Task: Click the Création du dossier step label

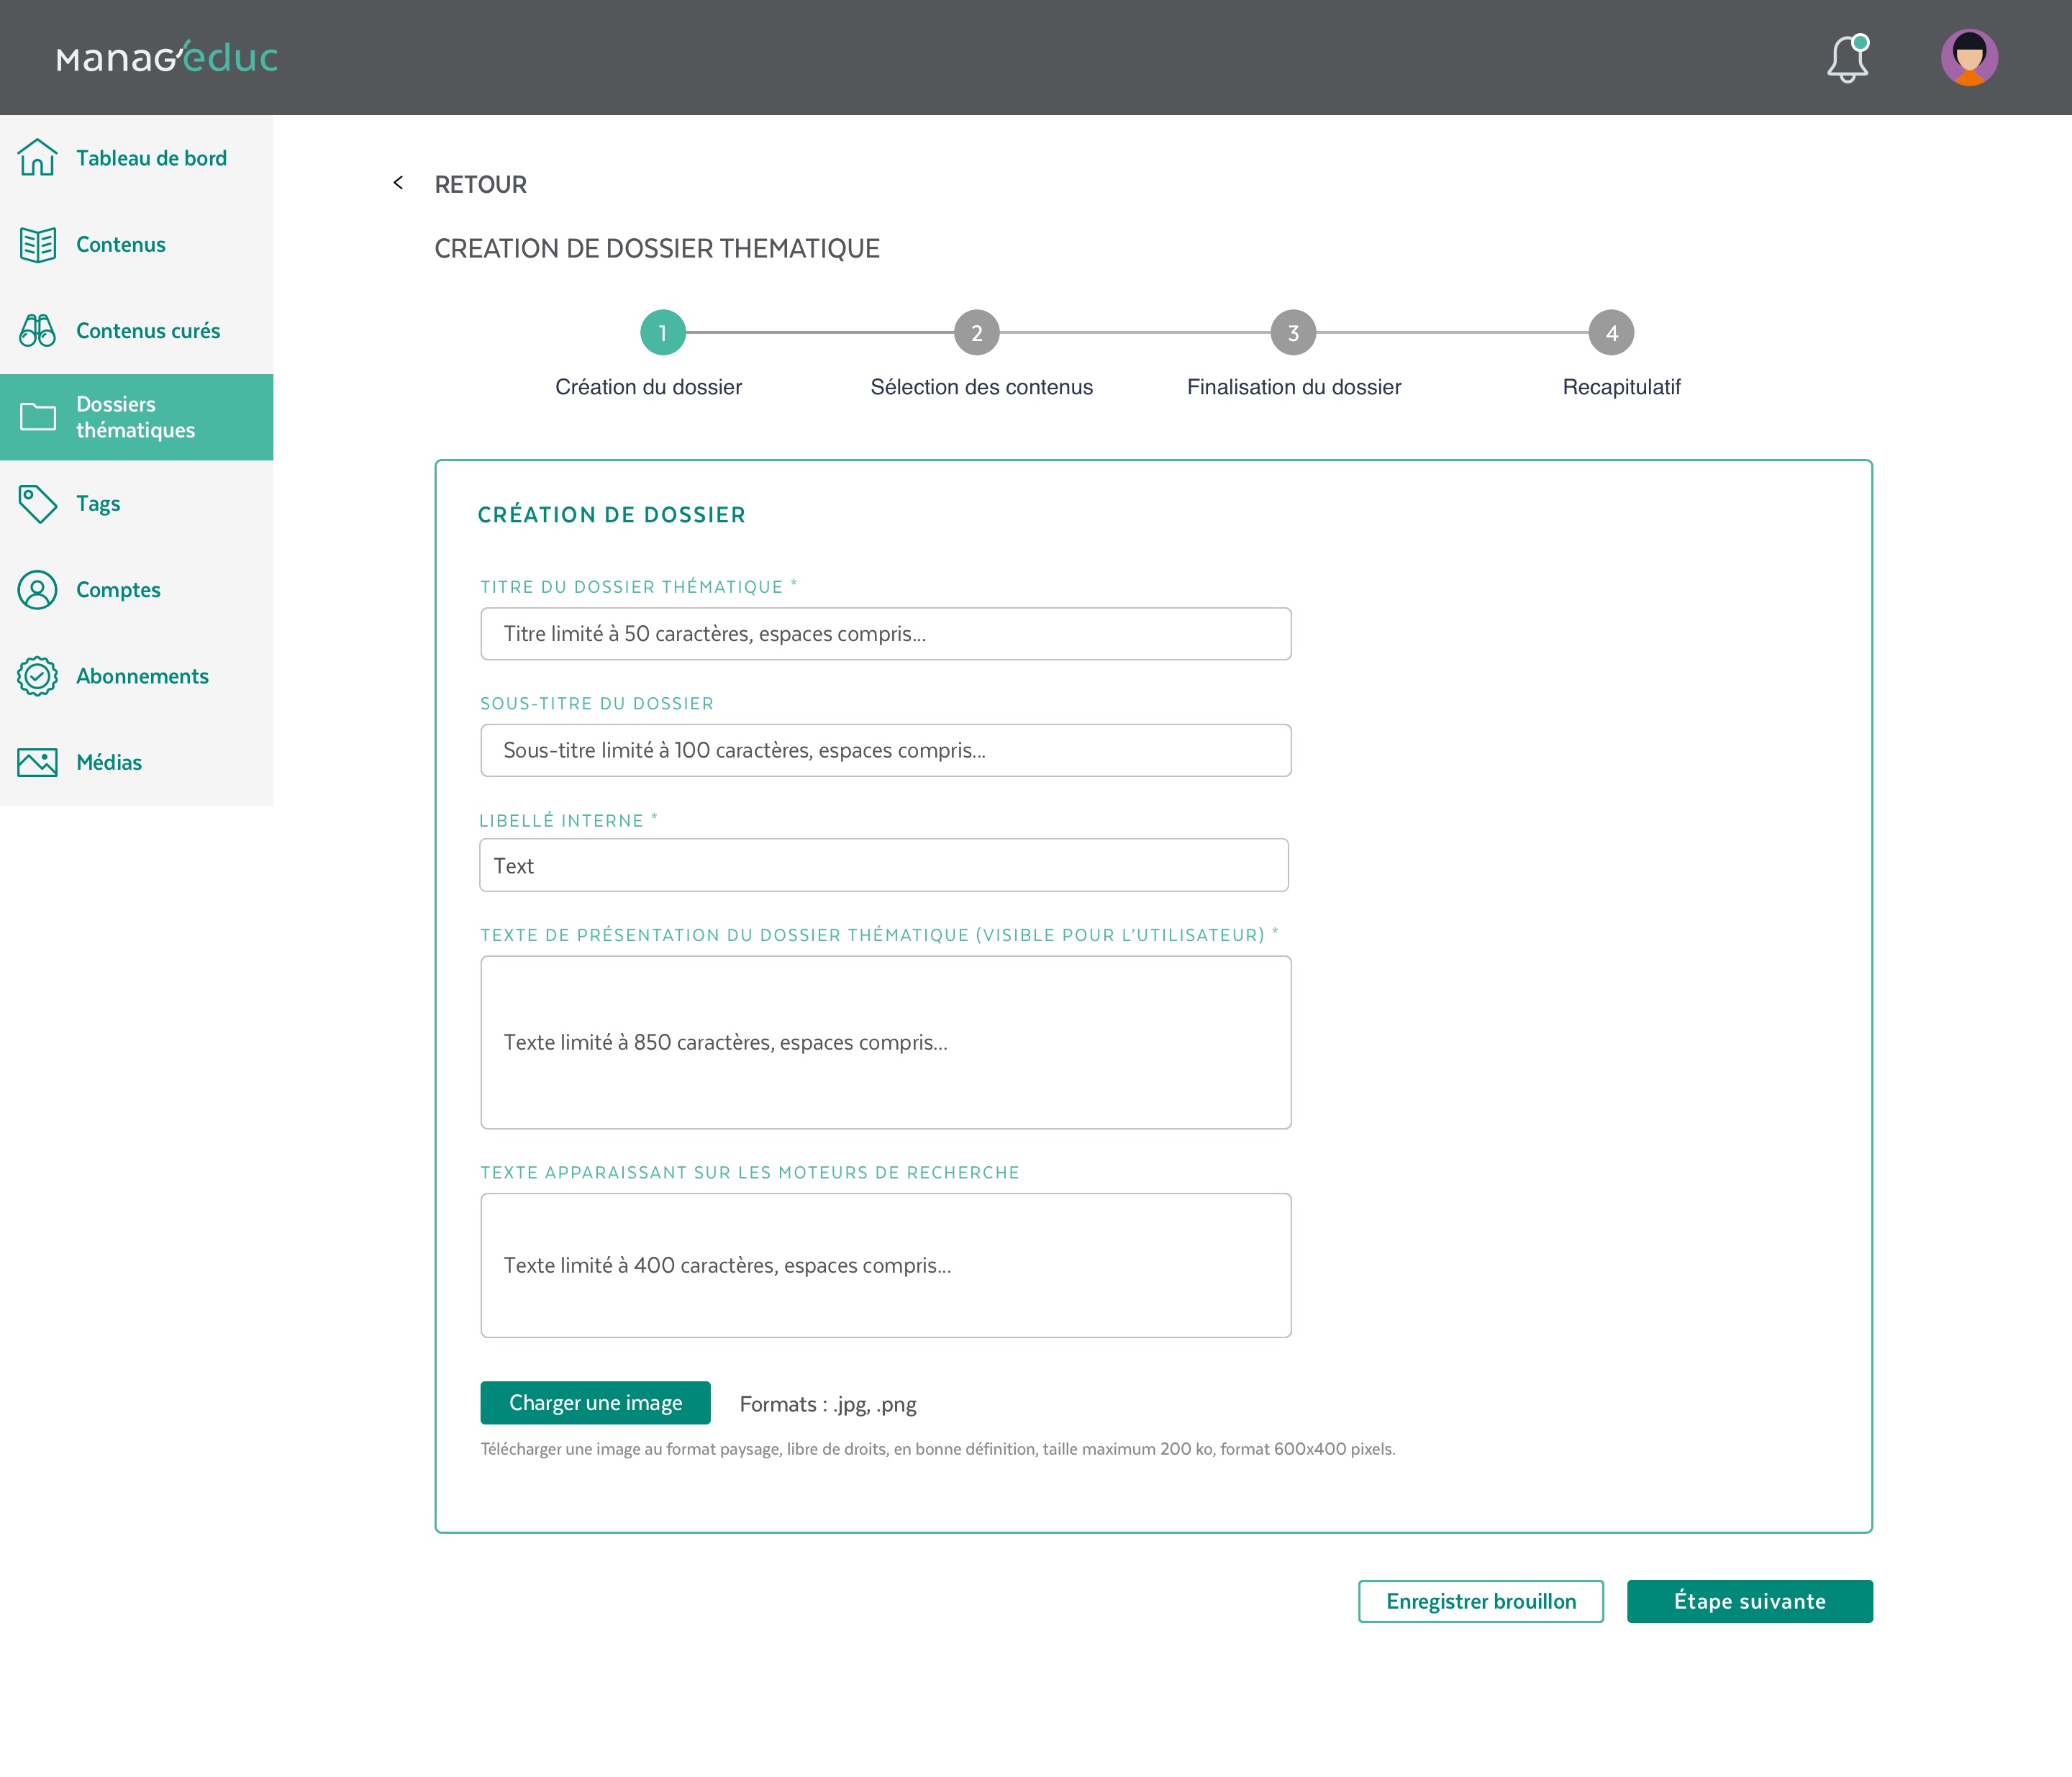Action: point(649,387)
